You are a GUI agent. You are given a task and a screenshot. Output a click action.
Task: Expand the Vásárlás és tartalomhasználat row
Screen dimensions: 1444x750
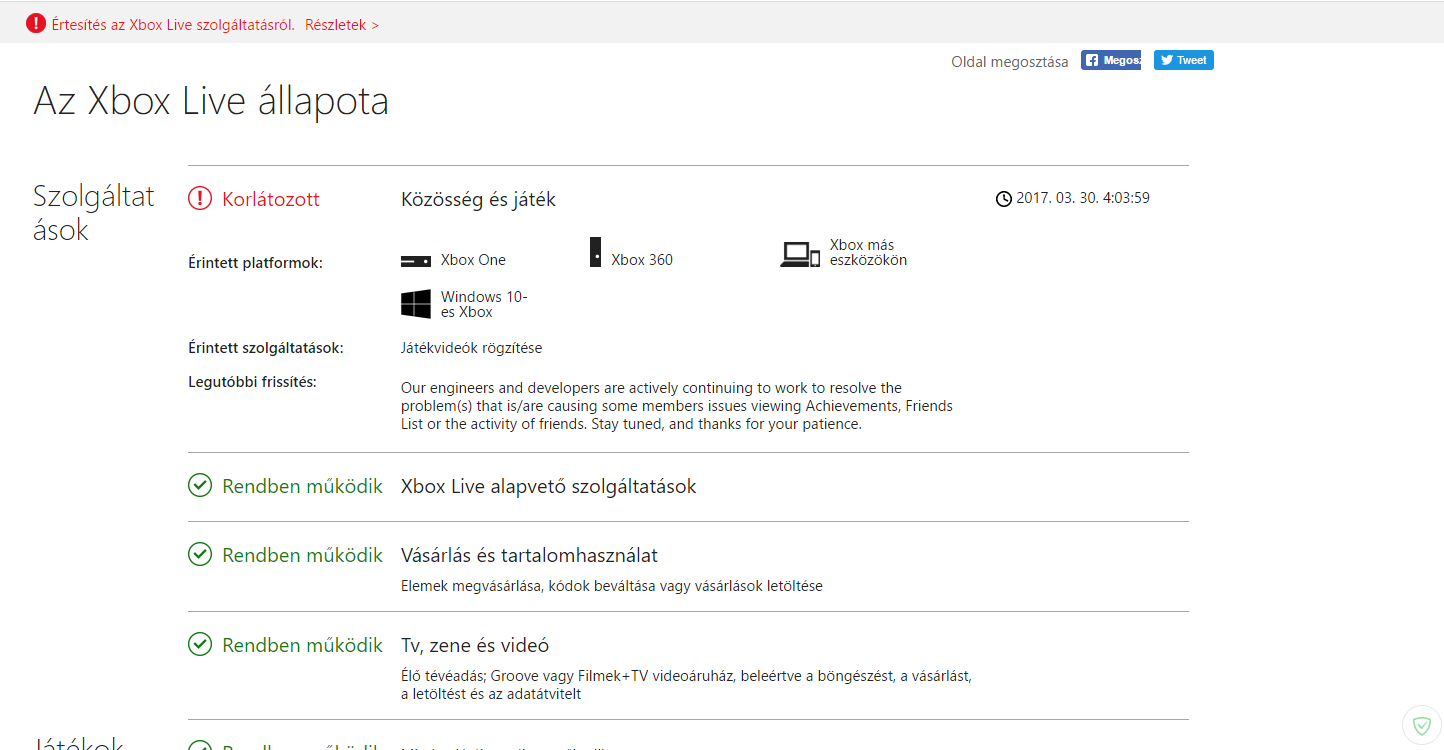529,555
